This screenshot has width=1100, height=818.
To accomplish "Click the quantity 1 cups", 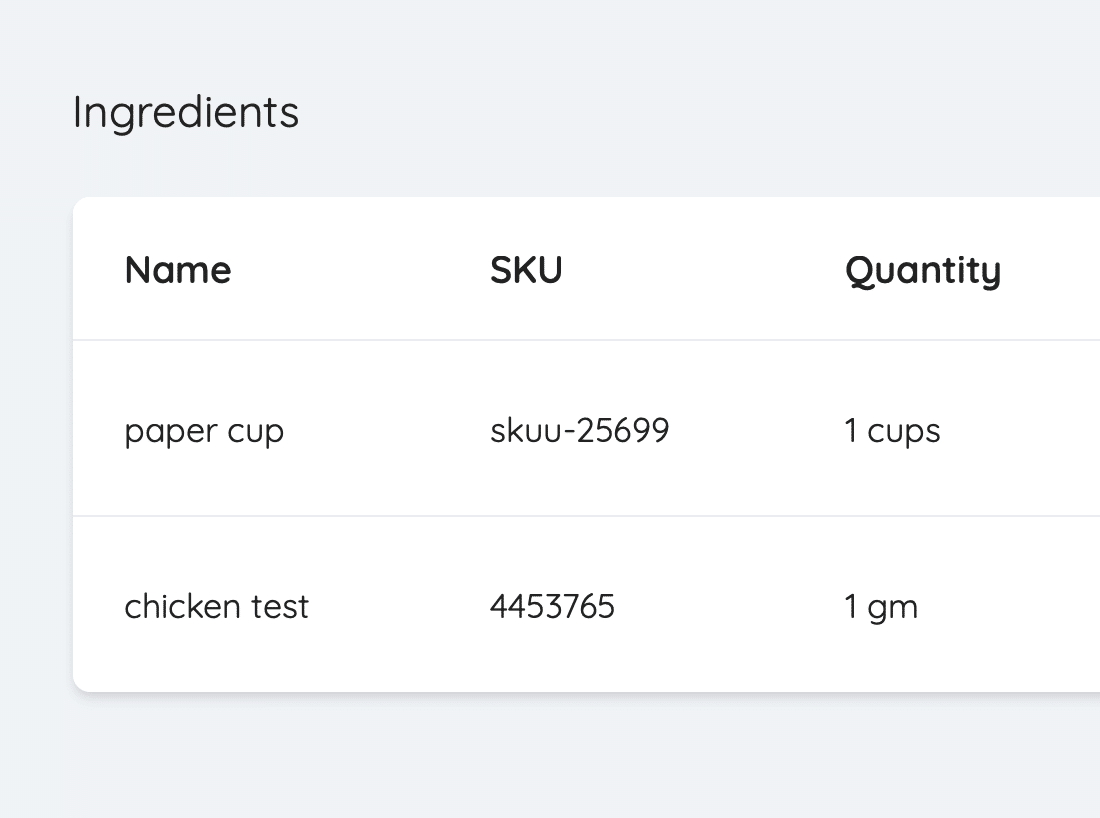I will point(892,430).
